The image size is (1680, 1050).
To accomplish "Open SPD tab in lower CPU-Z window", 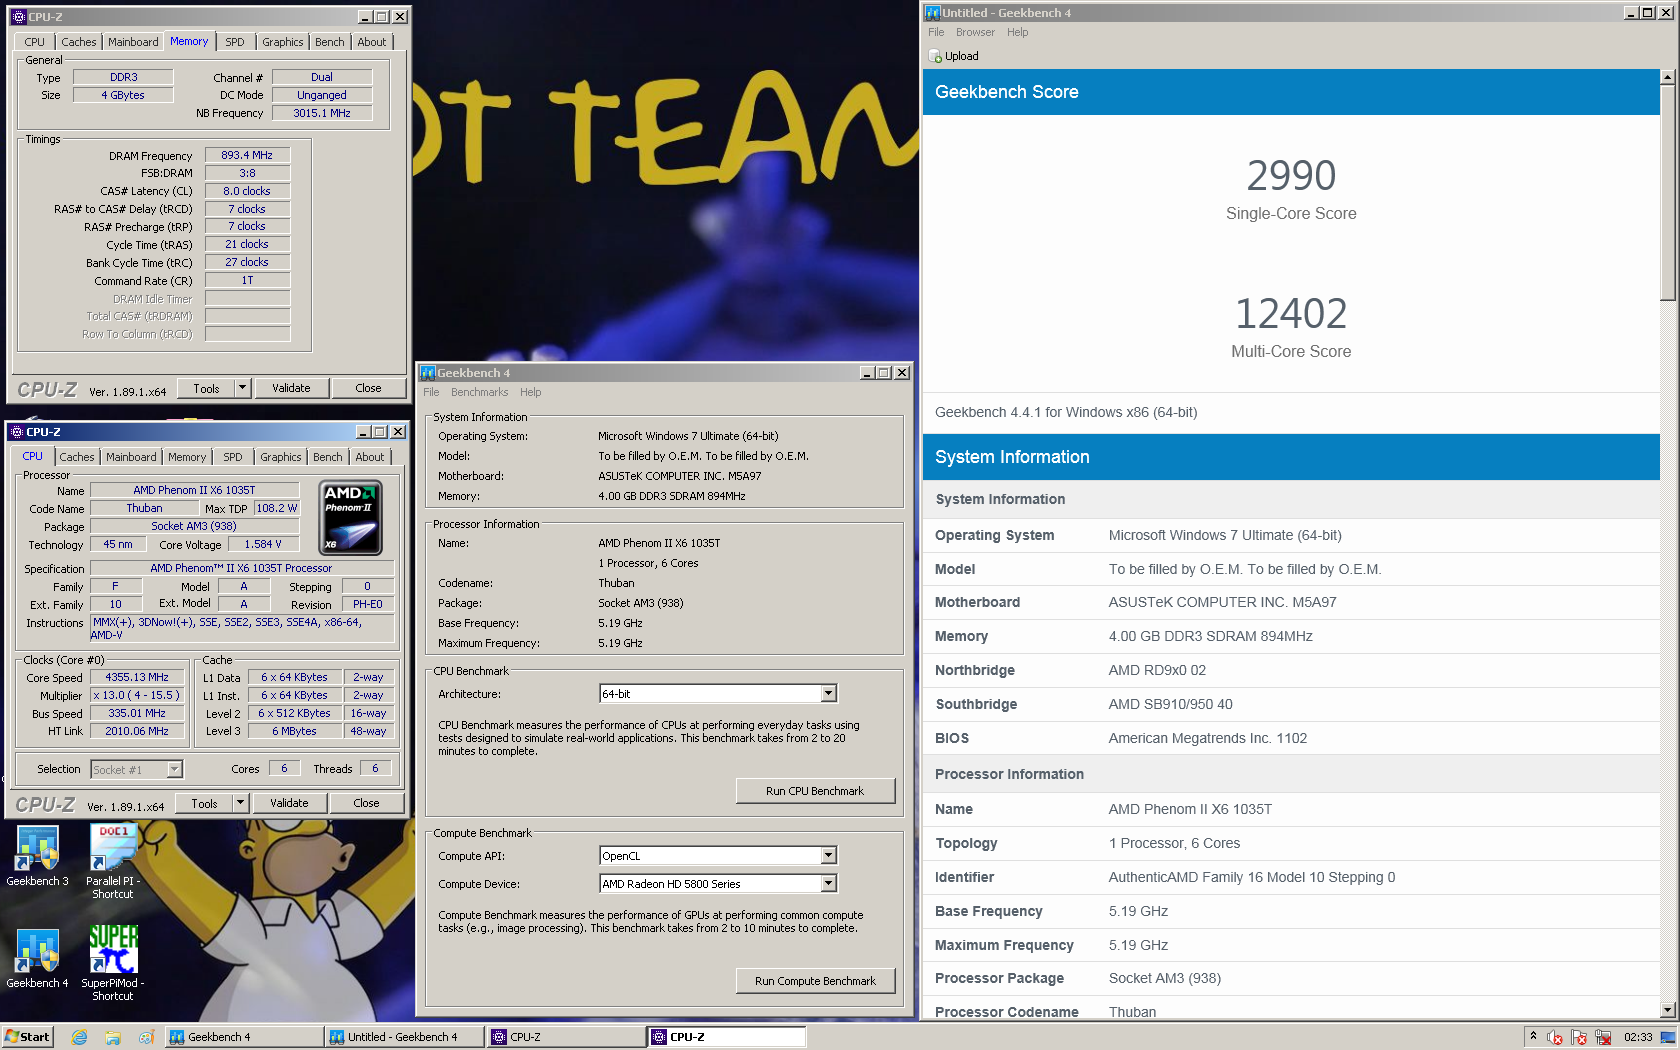I will point(233,457).
